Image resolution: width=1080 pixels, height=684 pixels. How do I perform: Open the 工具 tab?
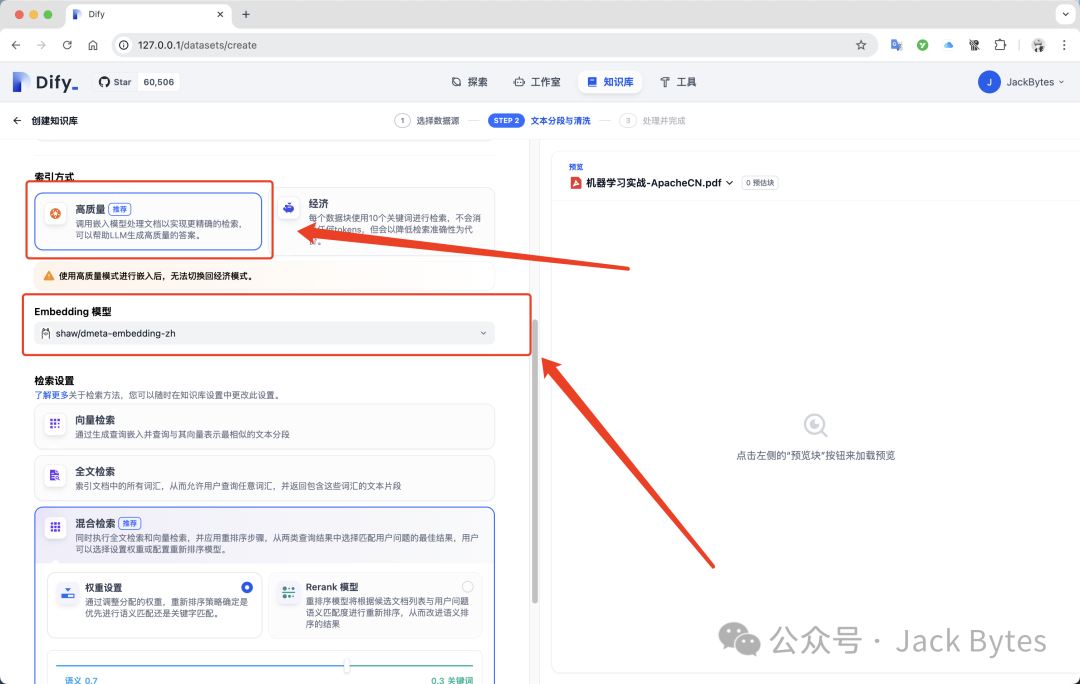point(678,82)
